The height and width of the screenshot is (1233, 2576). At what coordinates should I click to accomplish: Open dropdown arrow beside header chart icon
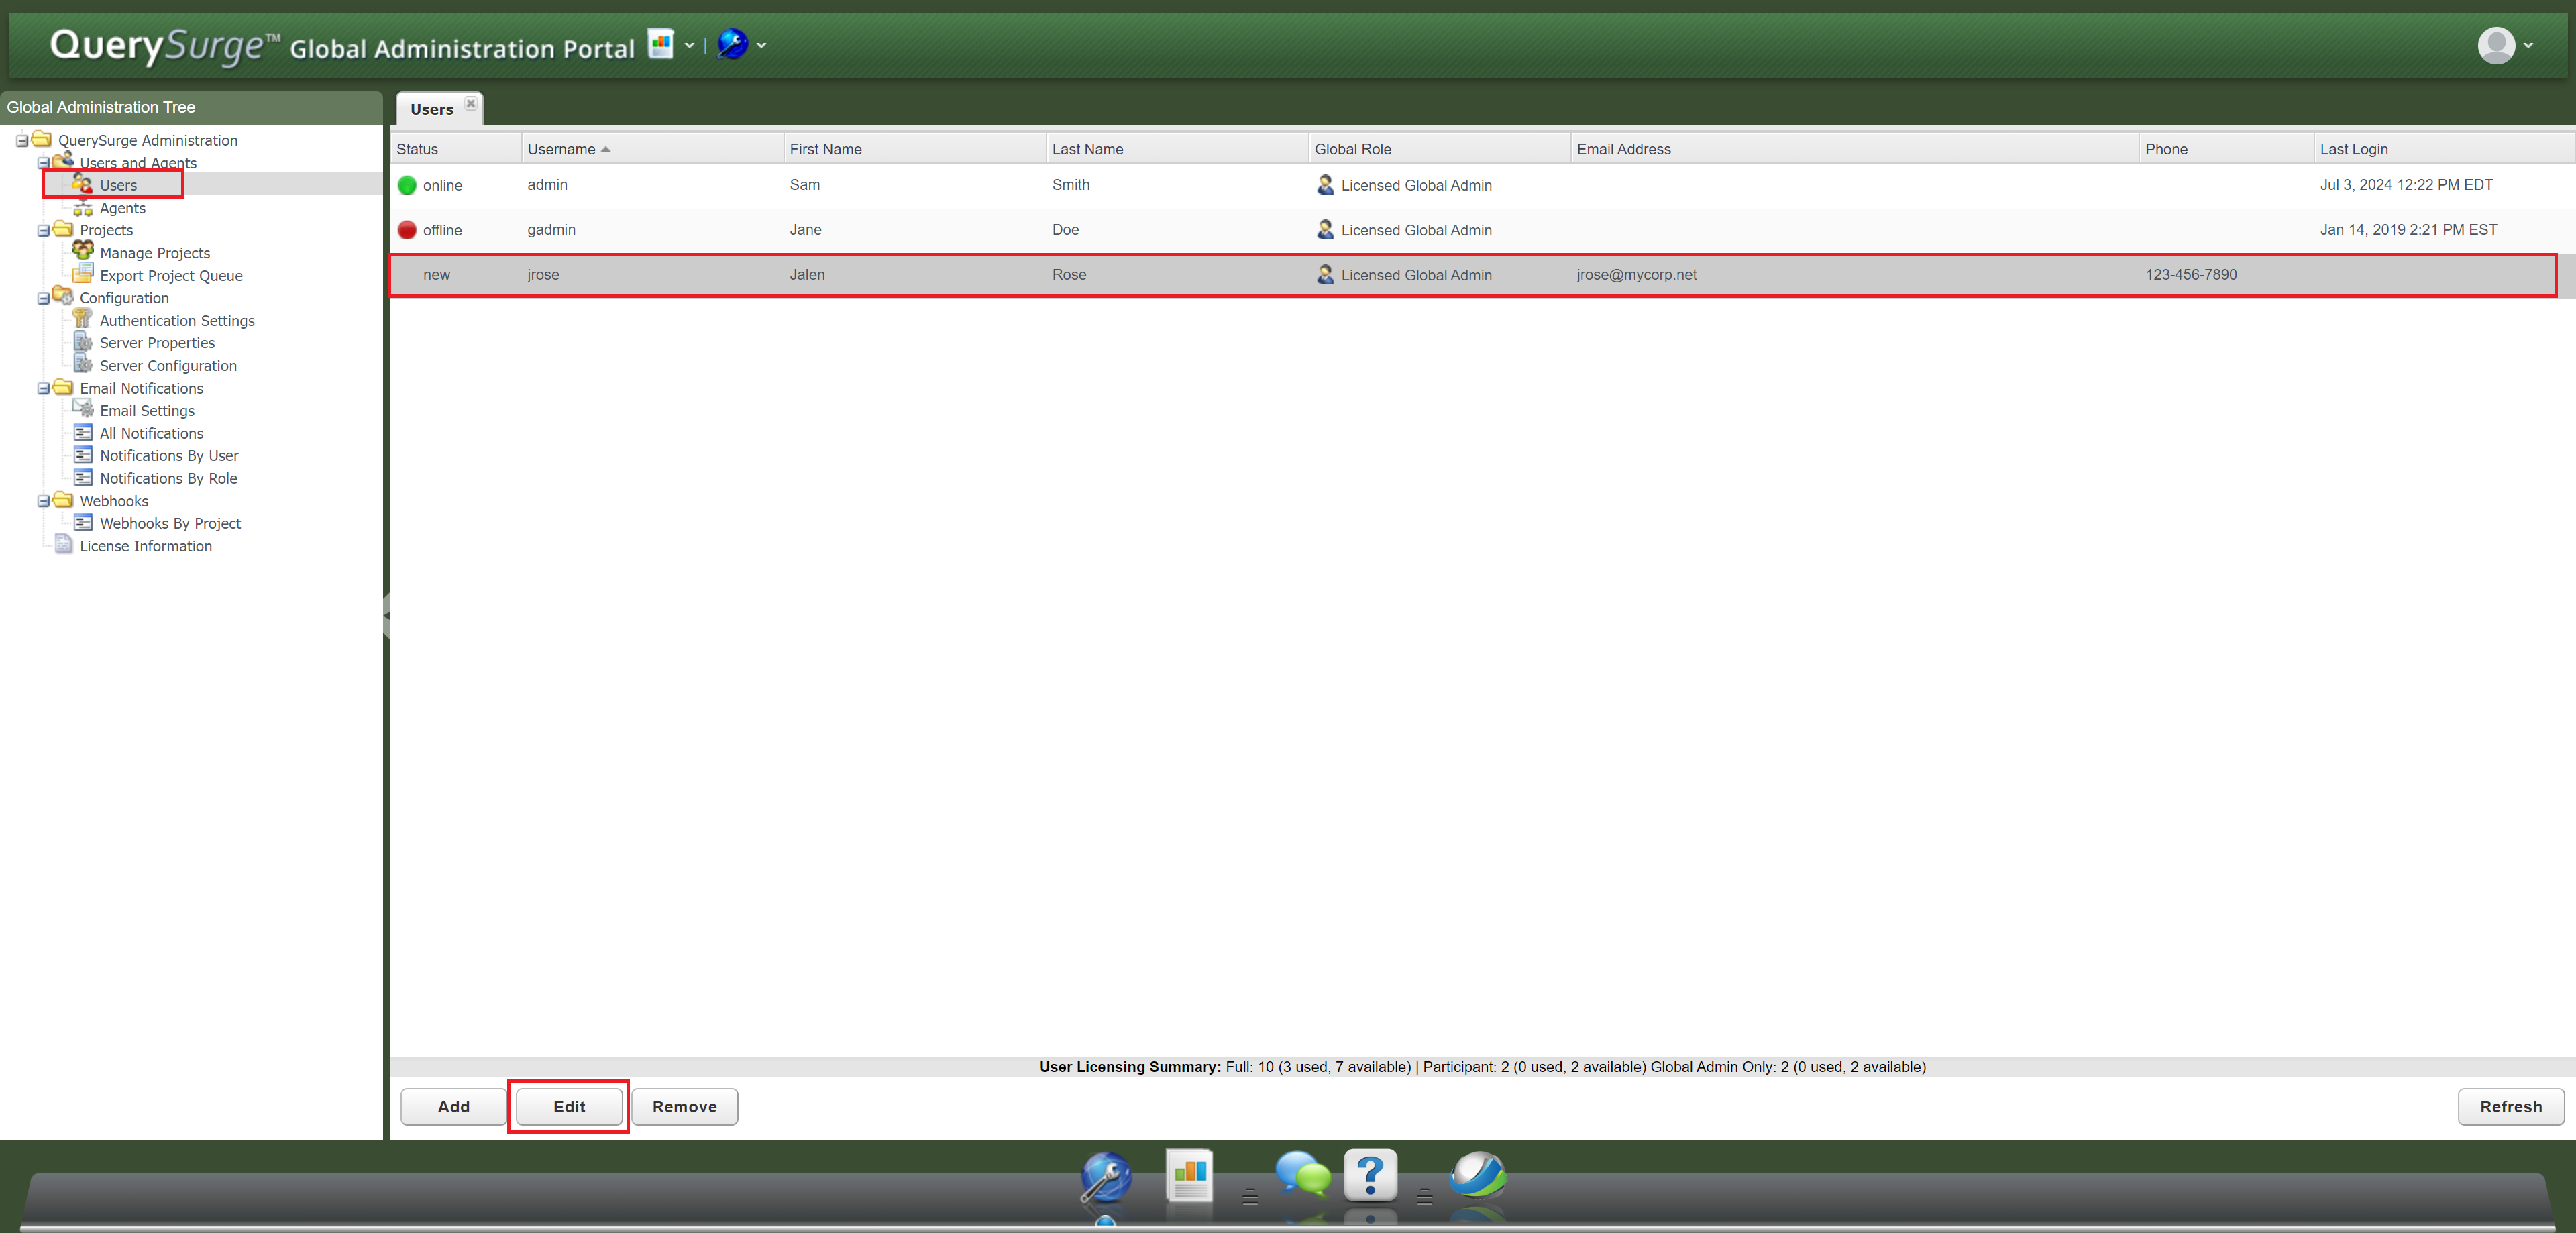(689, 45)
